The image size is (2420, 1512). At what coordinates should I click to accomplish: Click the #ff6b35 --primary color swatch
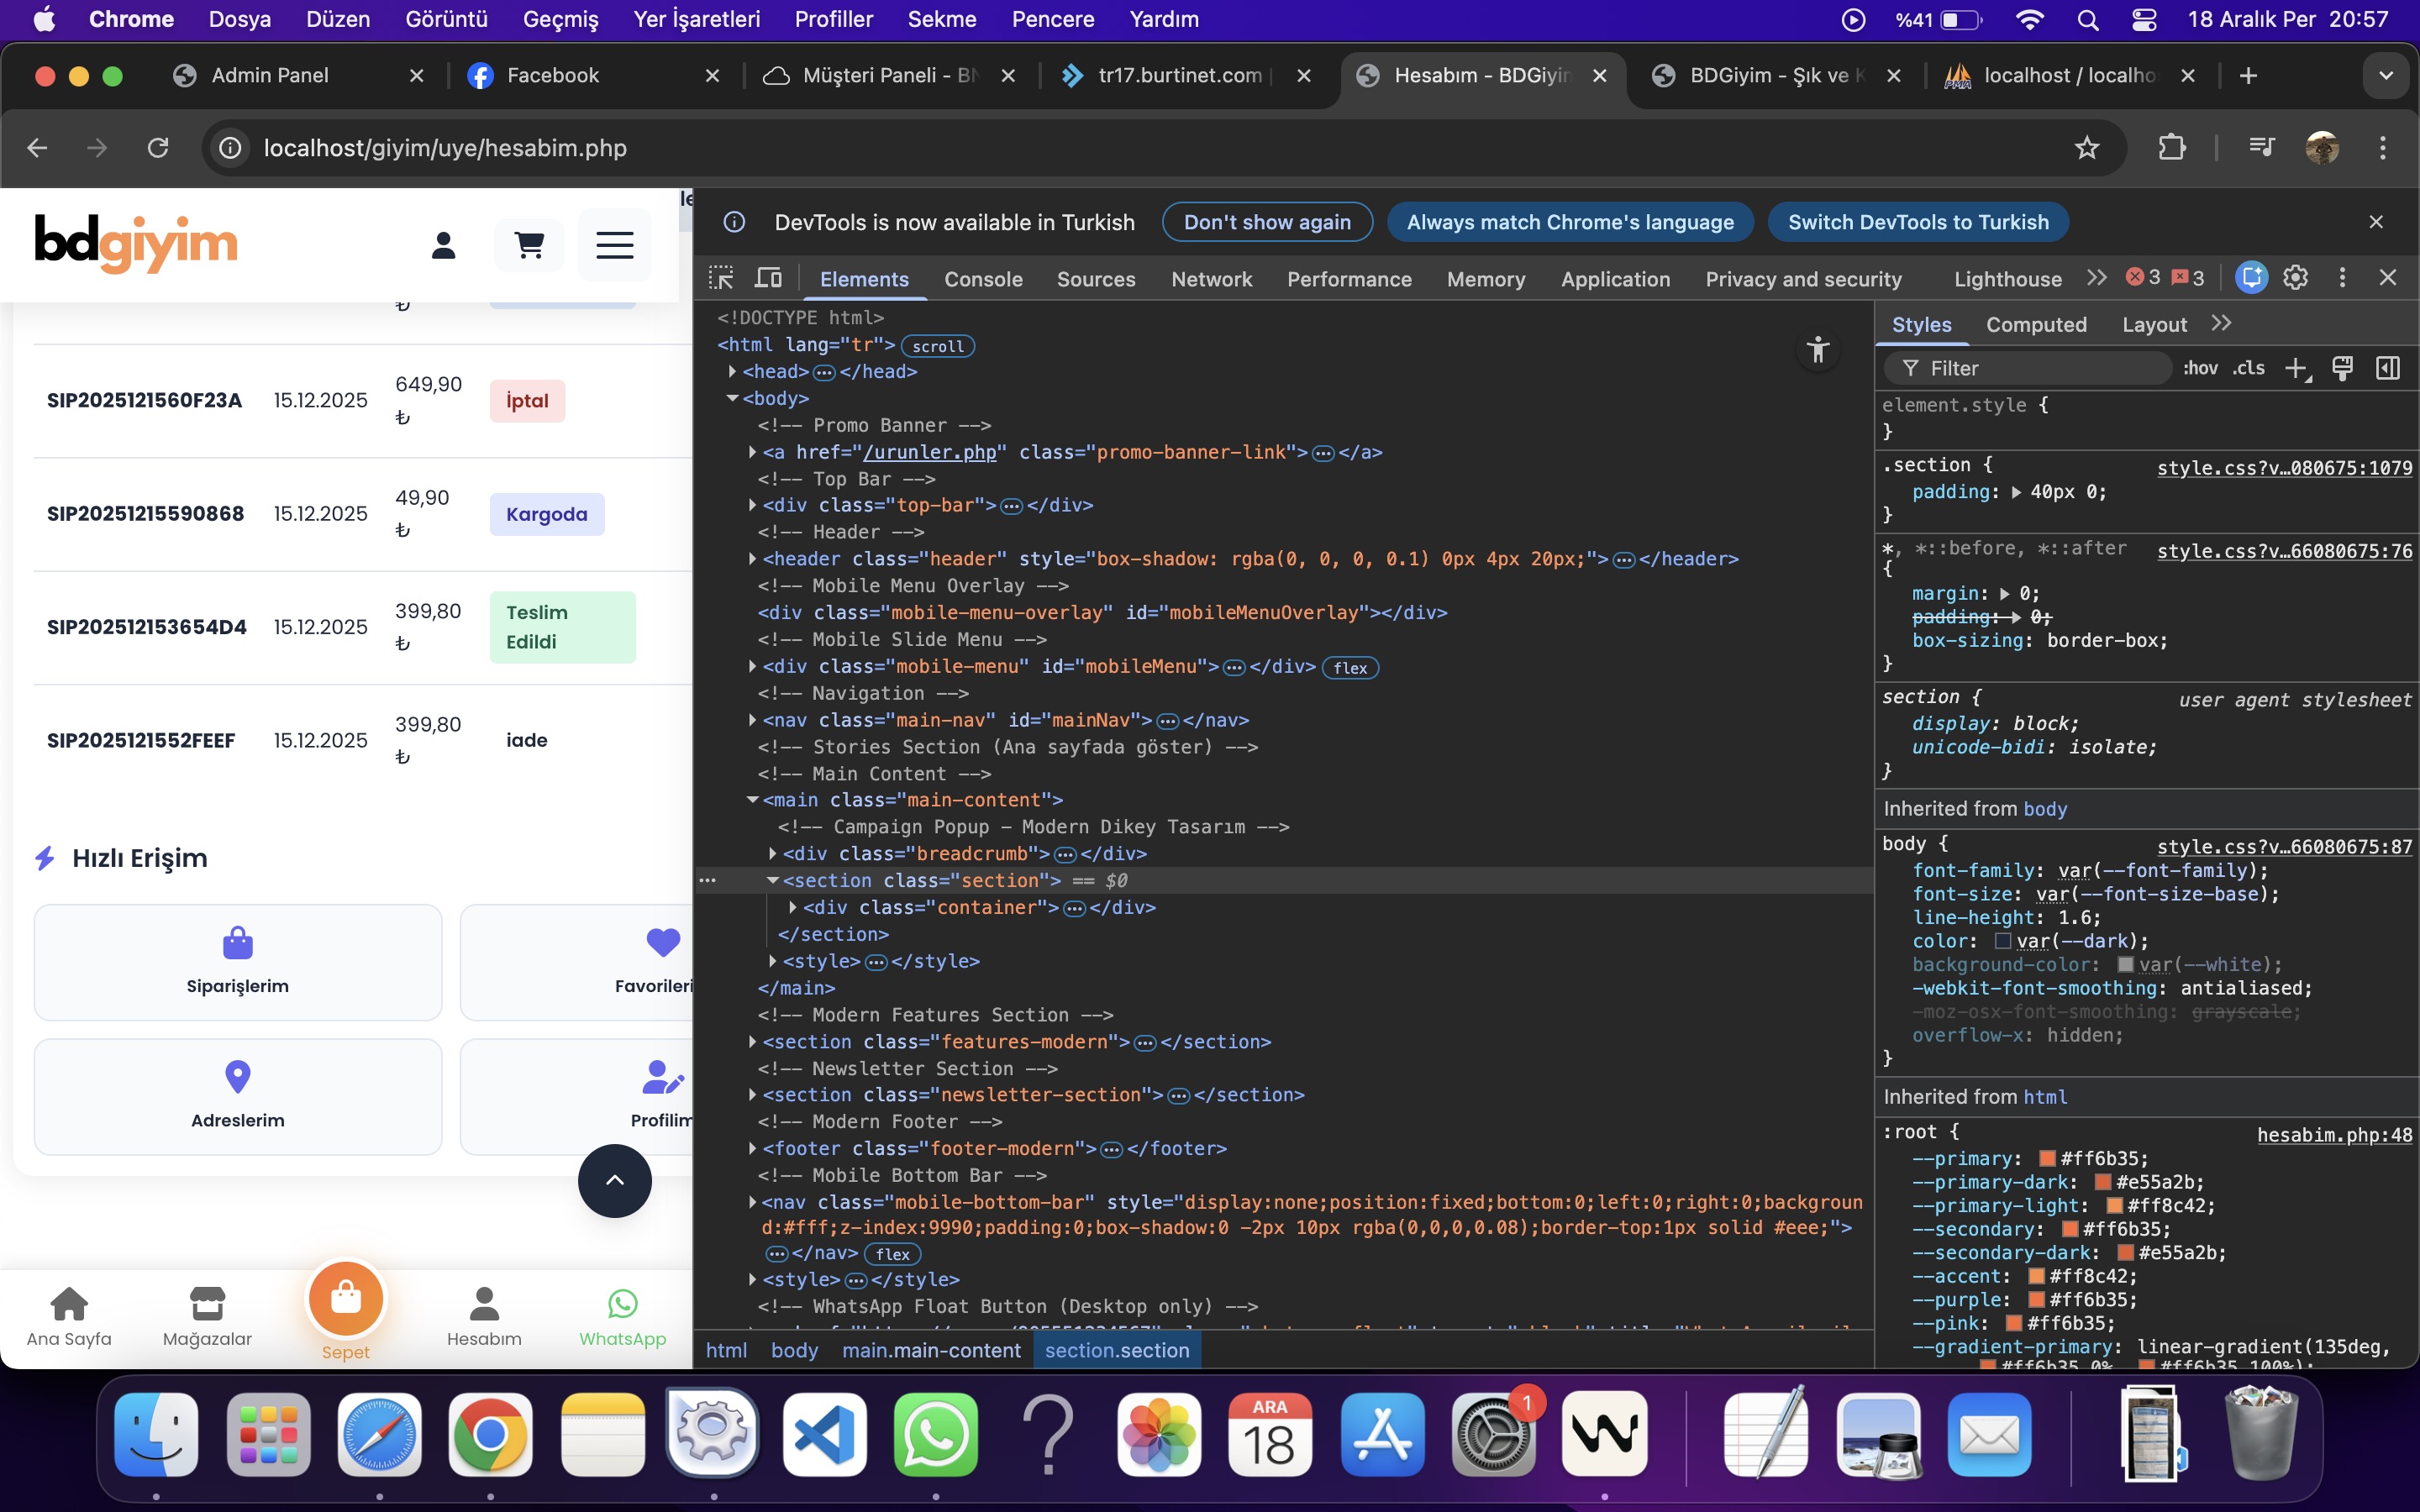2047,1158
